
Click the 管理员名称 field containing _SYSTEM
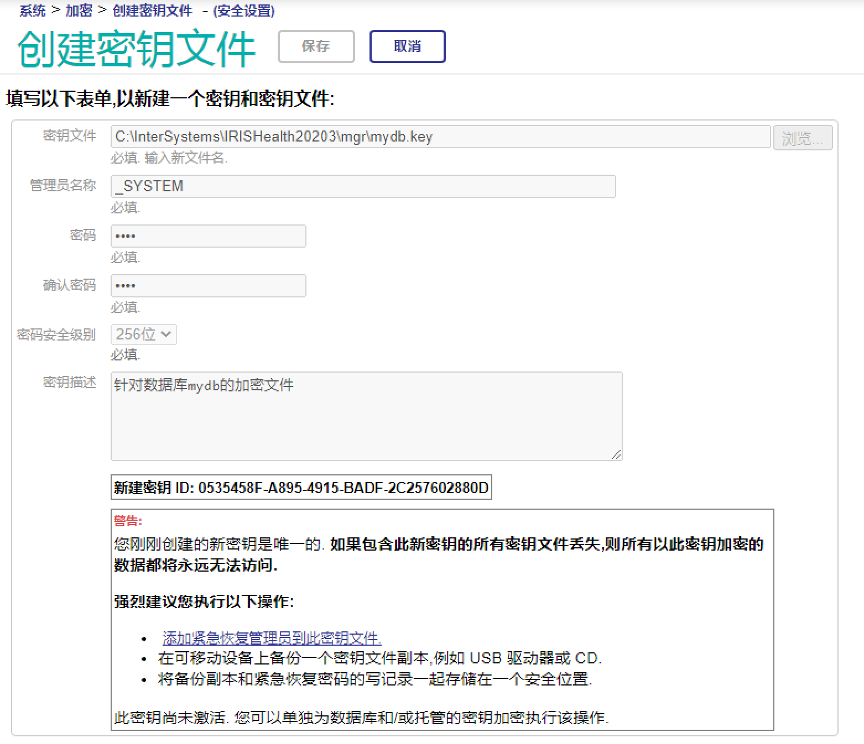pyautogui.click(x=363, y=186)
